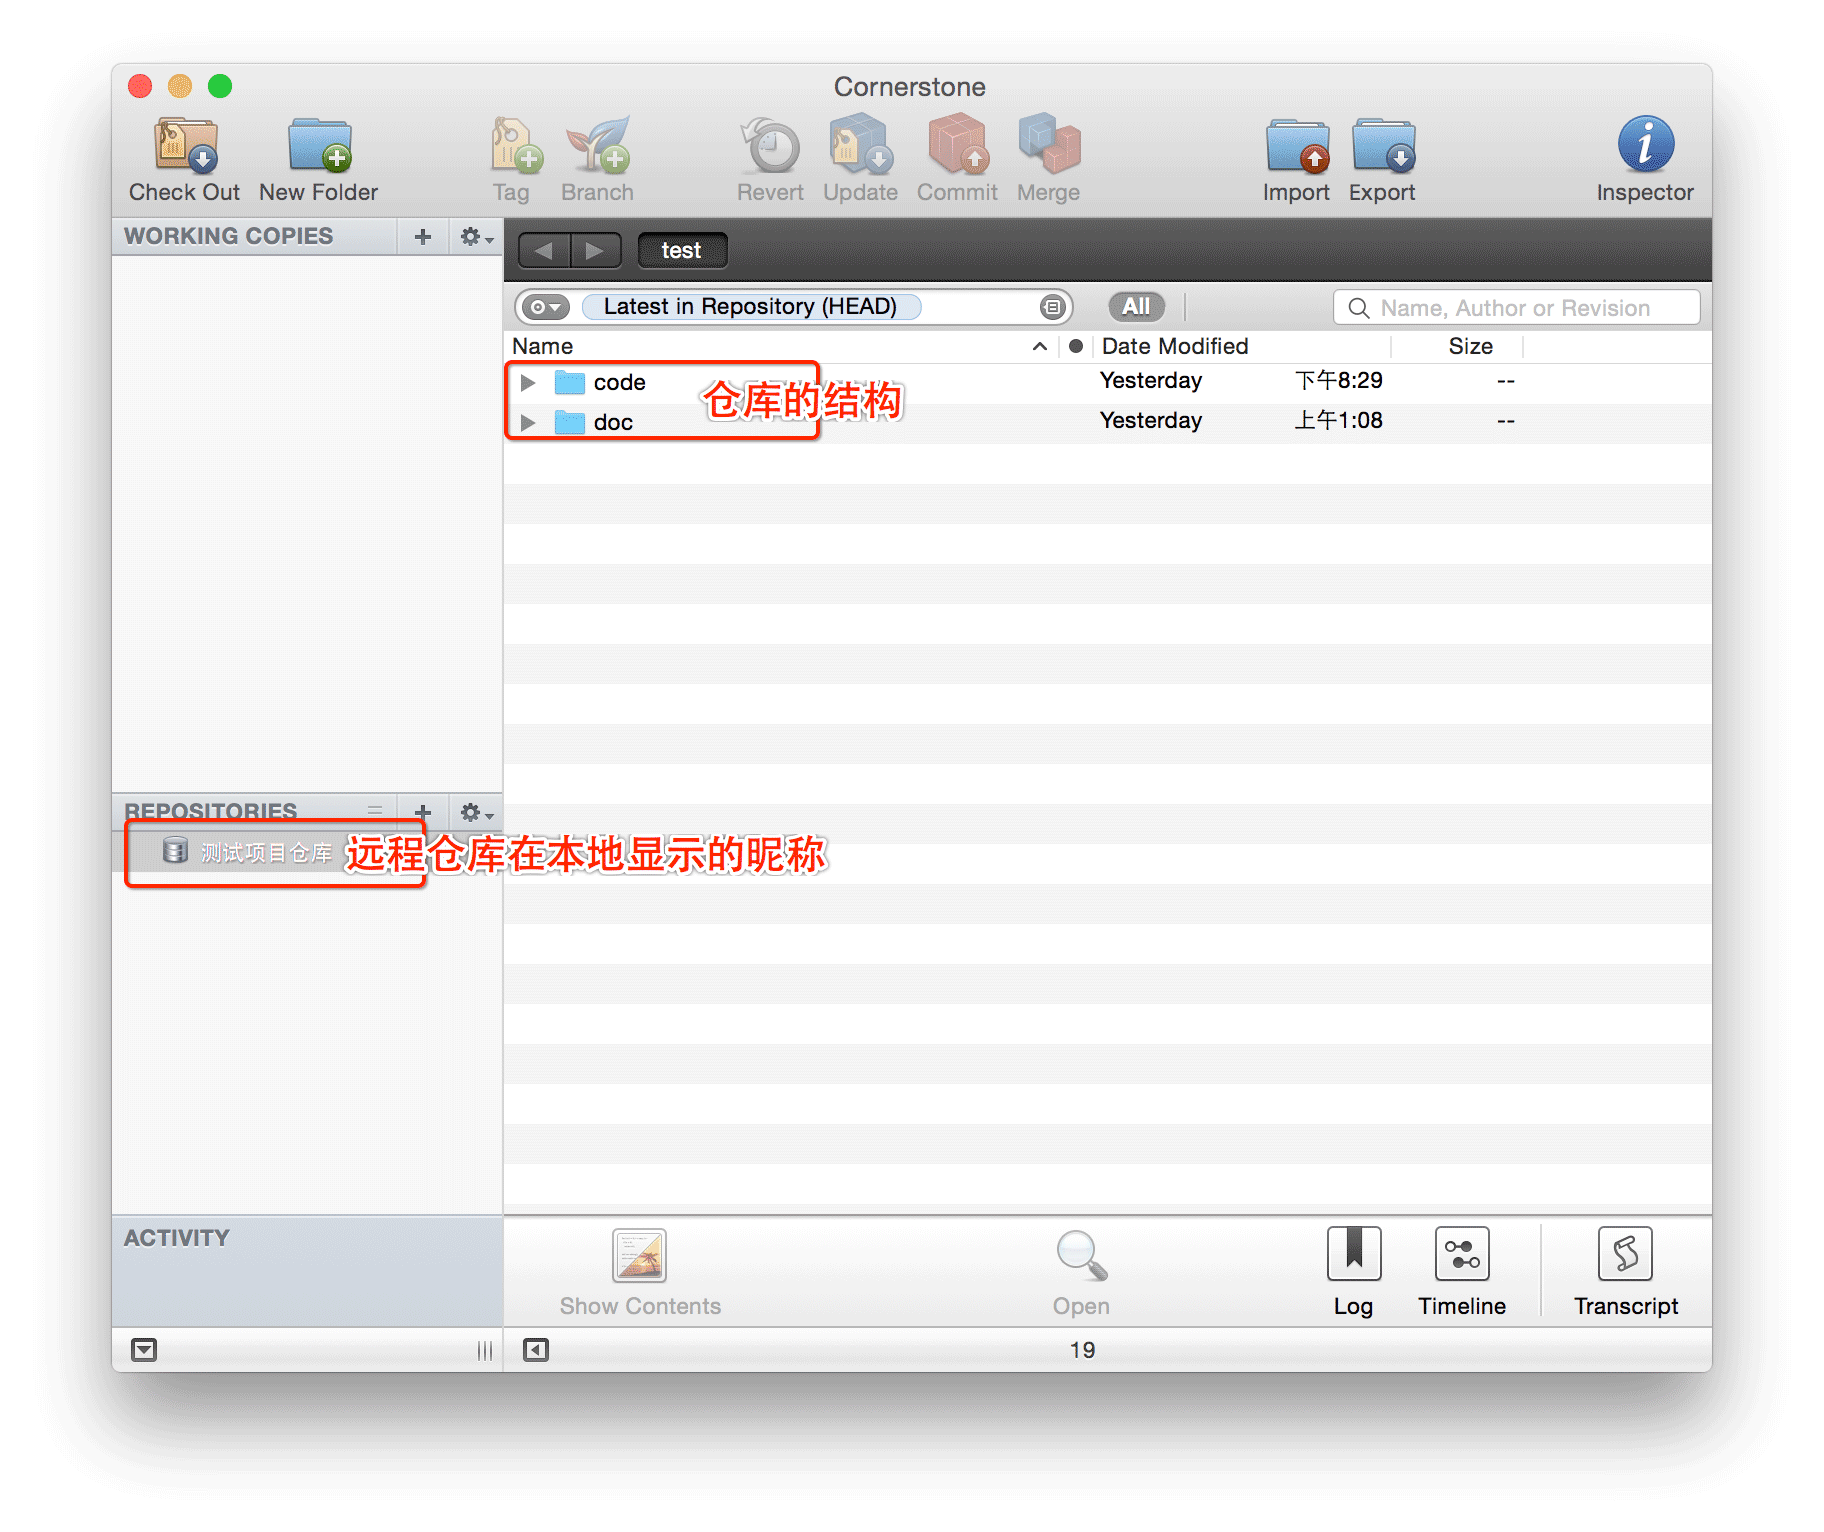Click the 上午1:08 time cell
Screen dimensions: 1824x1532
tap(1339, 421)
